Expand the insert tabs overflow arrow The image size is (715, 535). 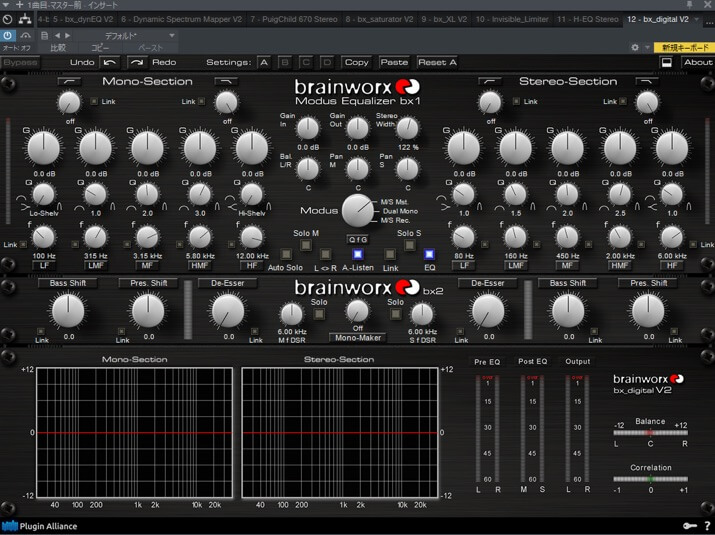[696, 19]
